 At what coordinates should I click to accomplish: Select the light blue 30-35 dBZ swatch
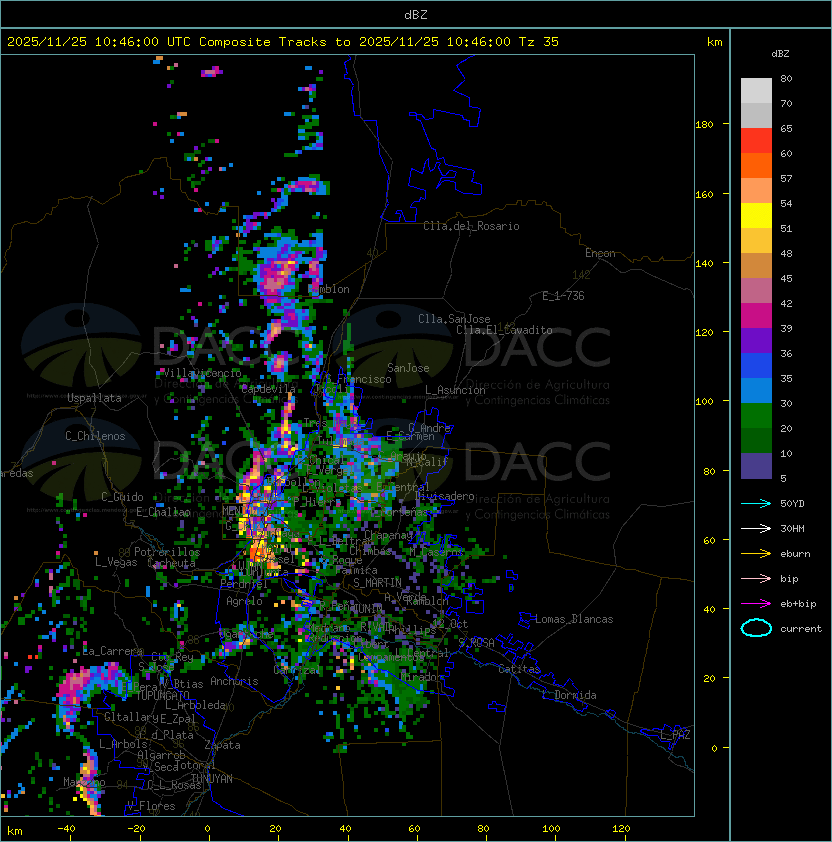click(756, 390)
